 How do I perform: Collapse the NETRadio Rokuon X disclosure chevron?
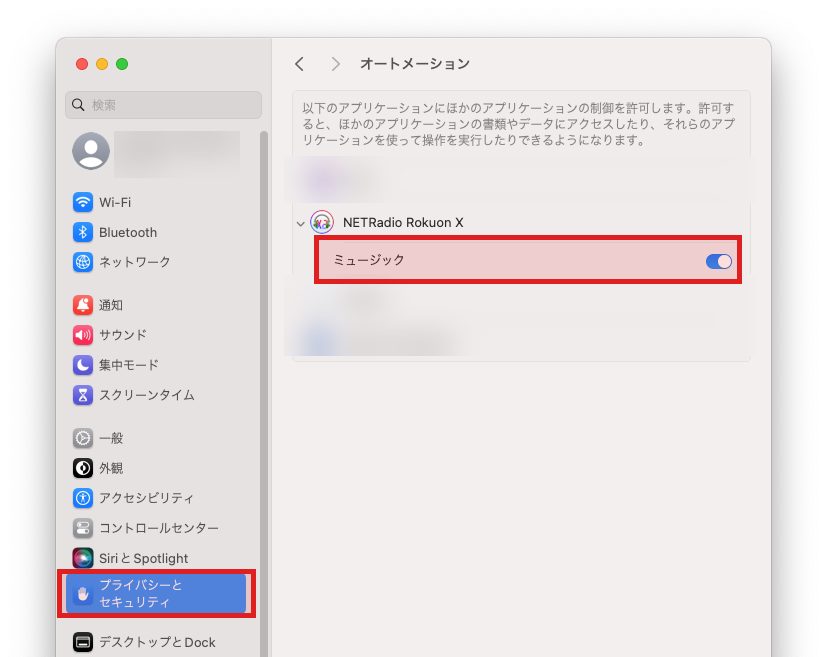(300, 223)
